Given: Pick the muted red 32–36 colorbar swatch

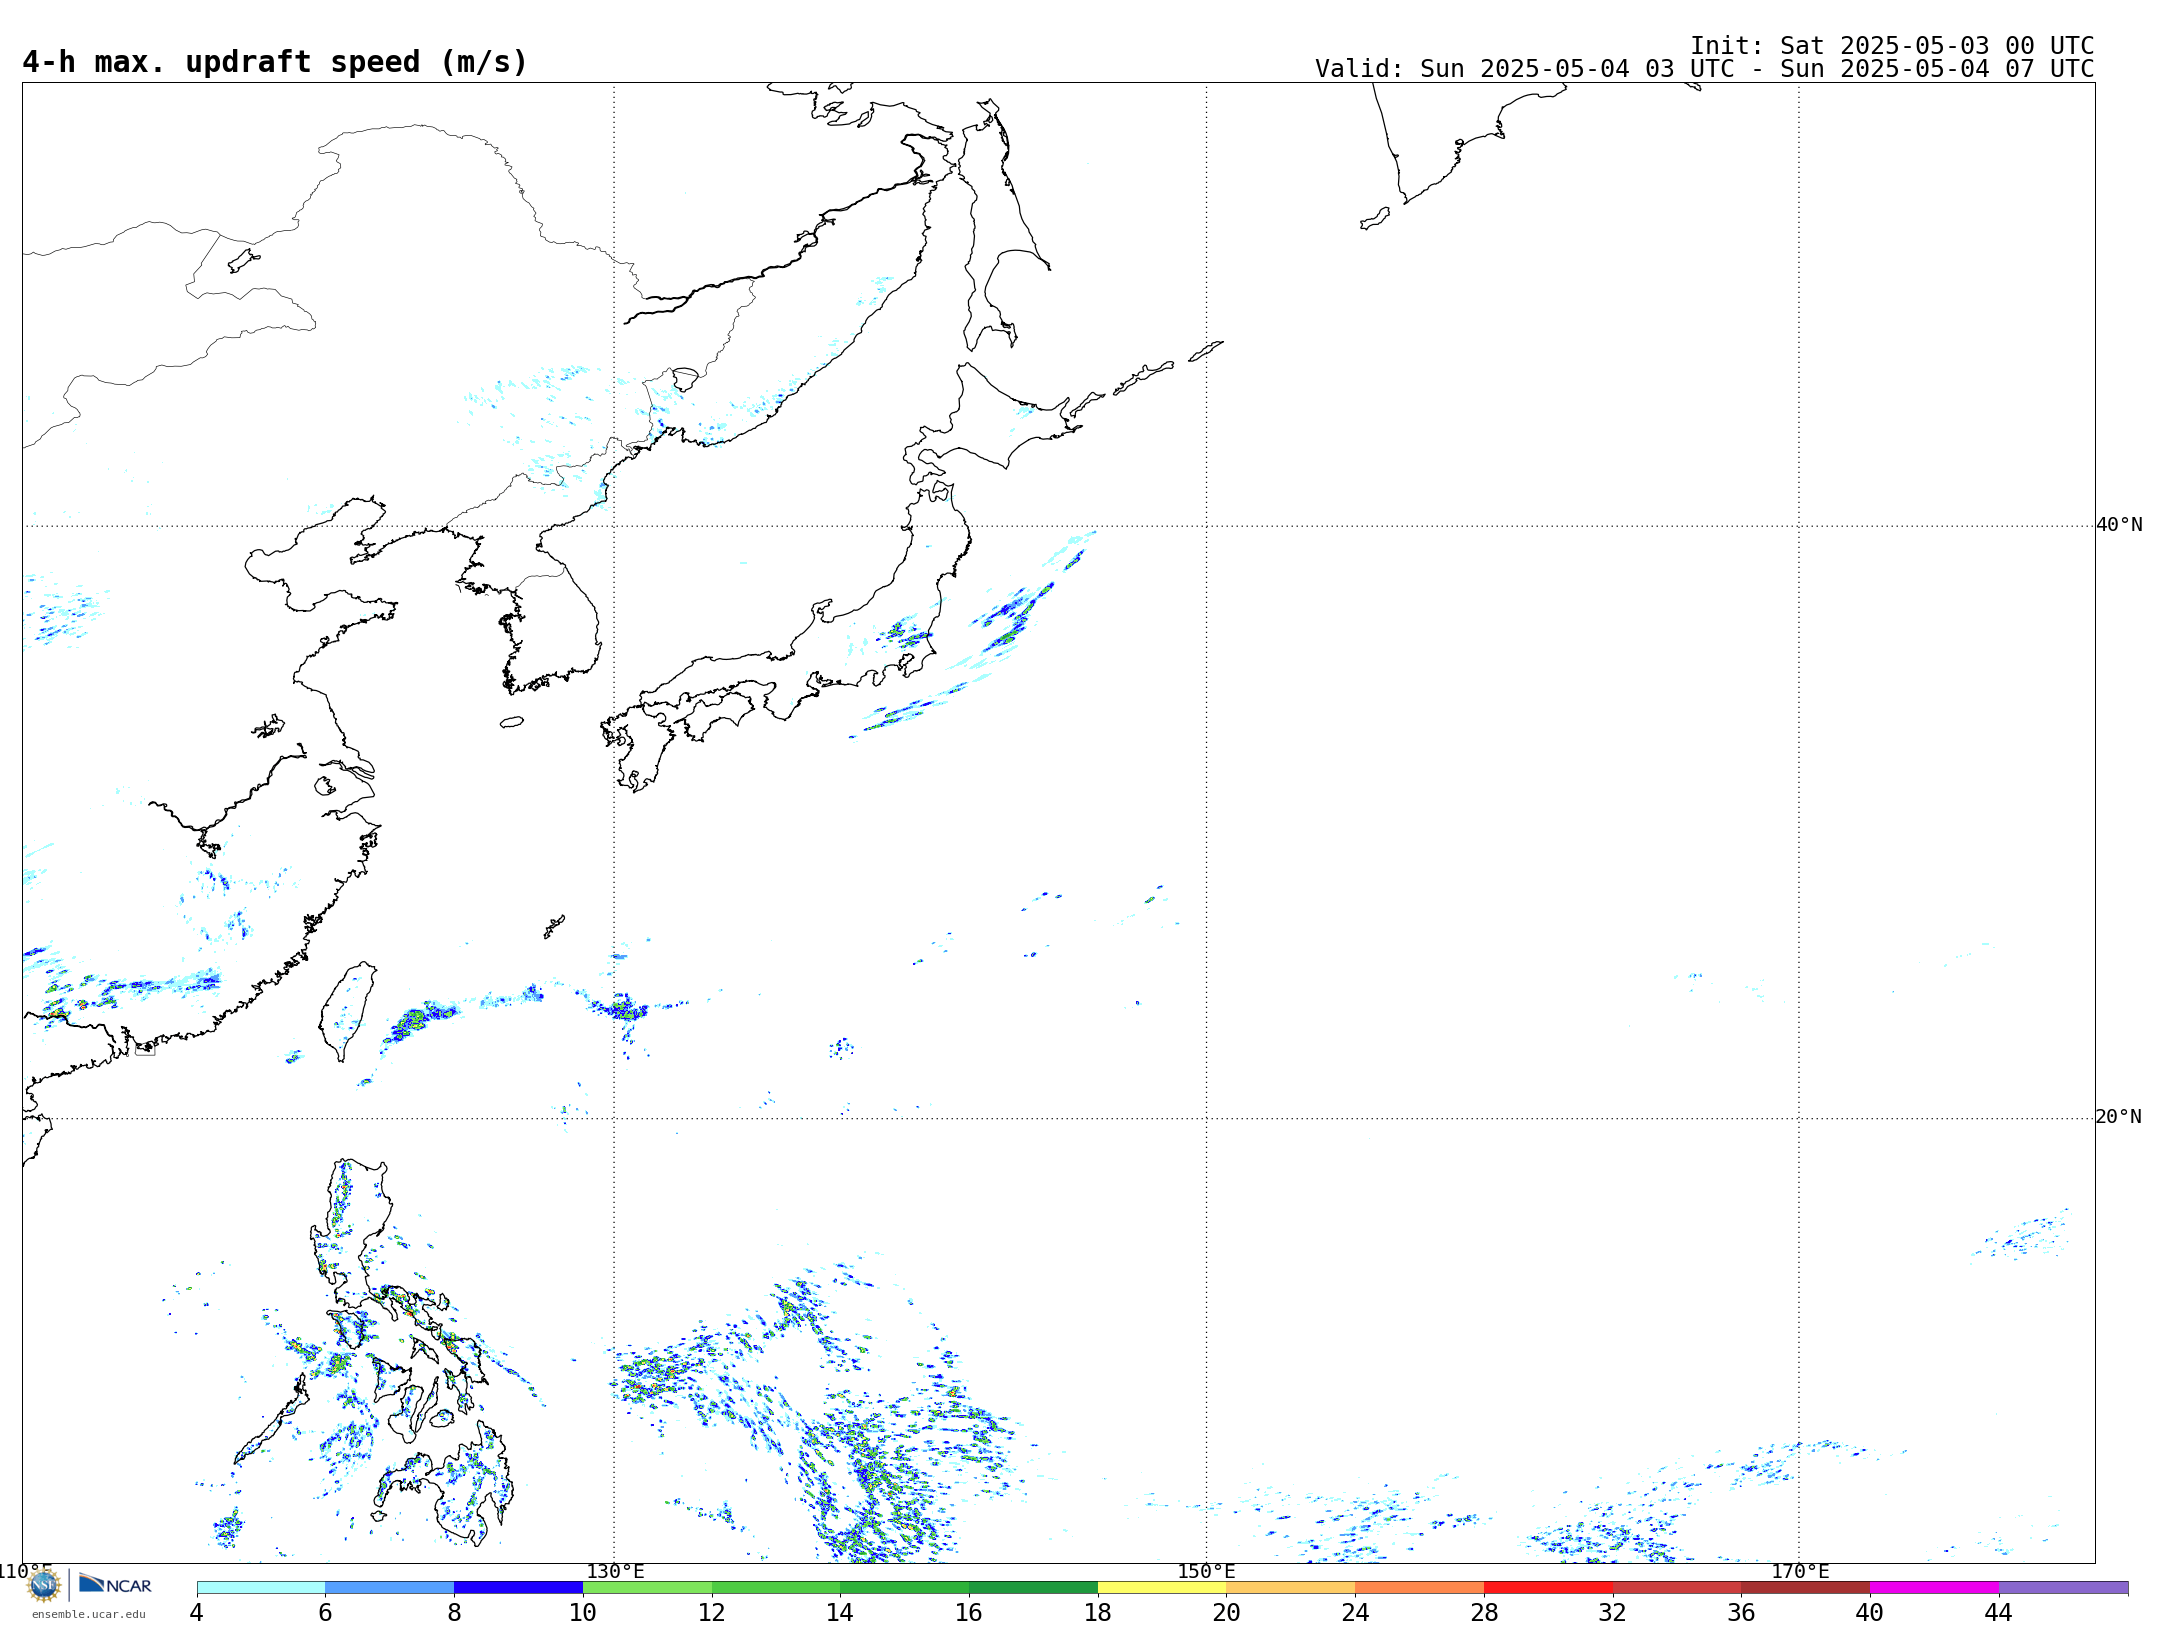Looking at the screenshot, I should point(1677,1587).
